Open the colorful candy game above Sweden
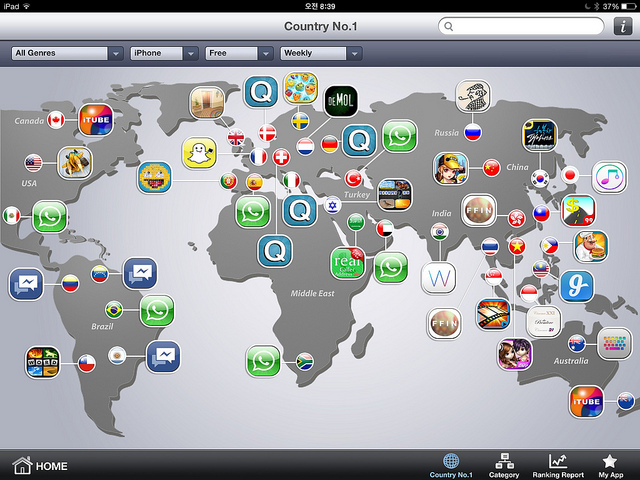640x480 pixels. [301, 88]
